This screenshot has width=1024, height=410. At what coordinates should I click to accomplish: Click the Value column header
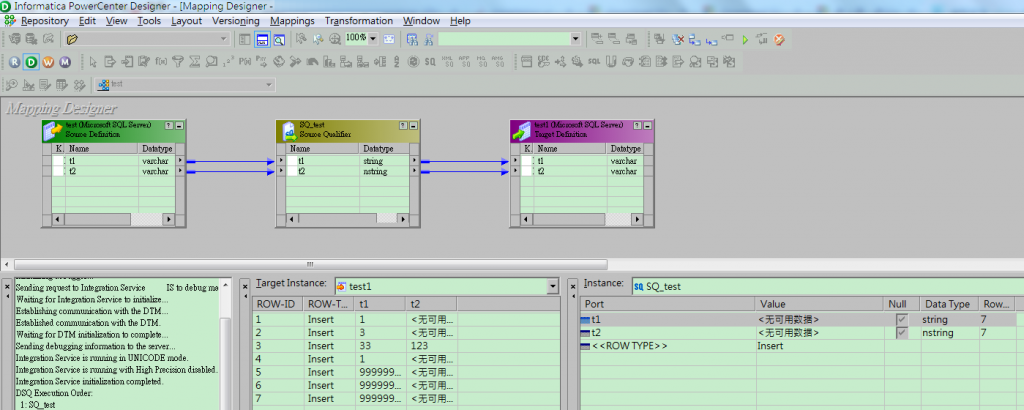pyautogui.click(x=820, y=304)
